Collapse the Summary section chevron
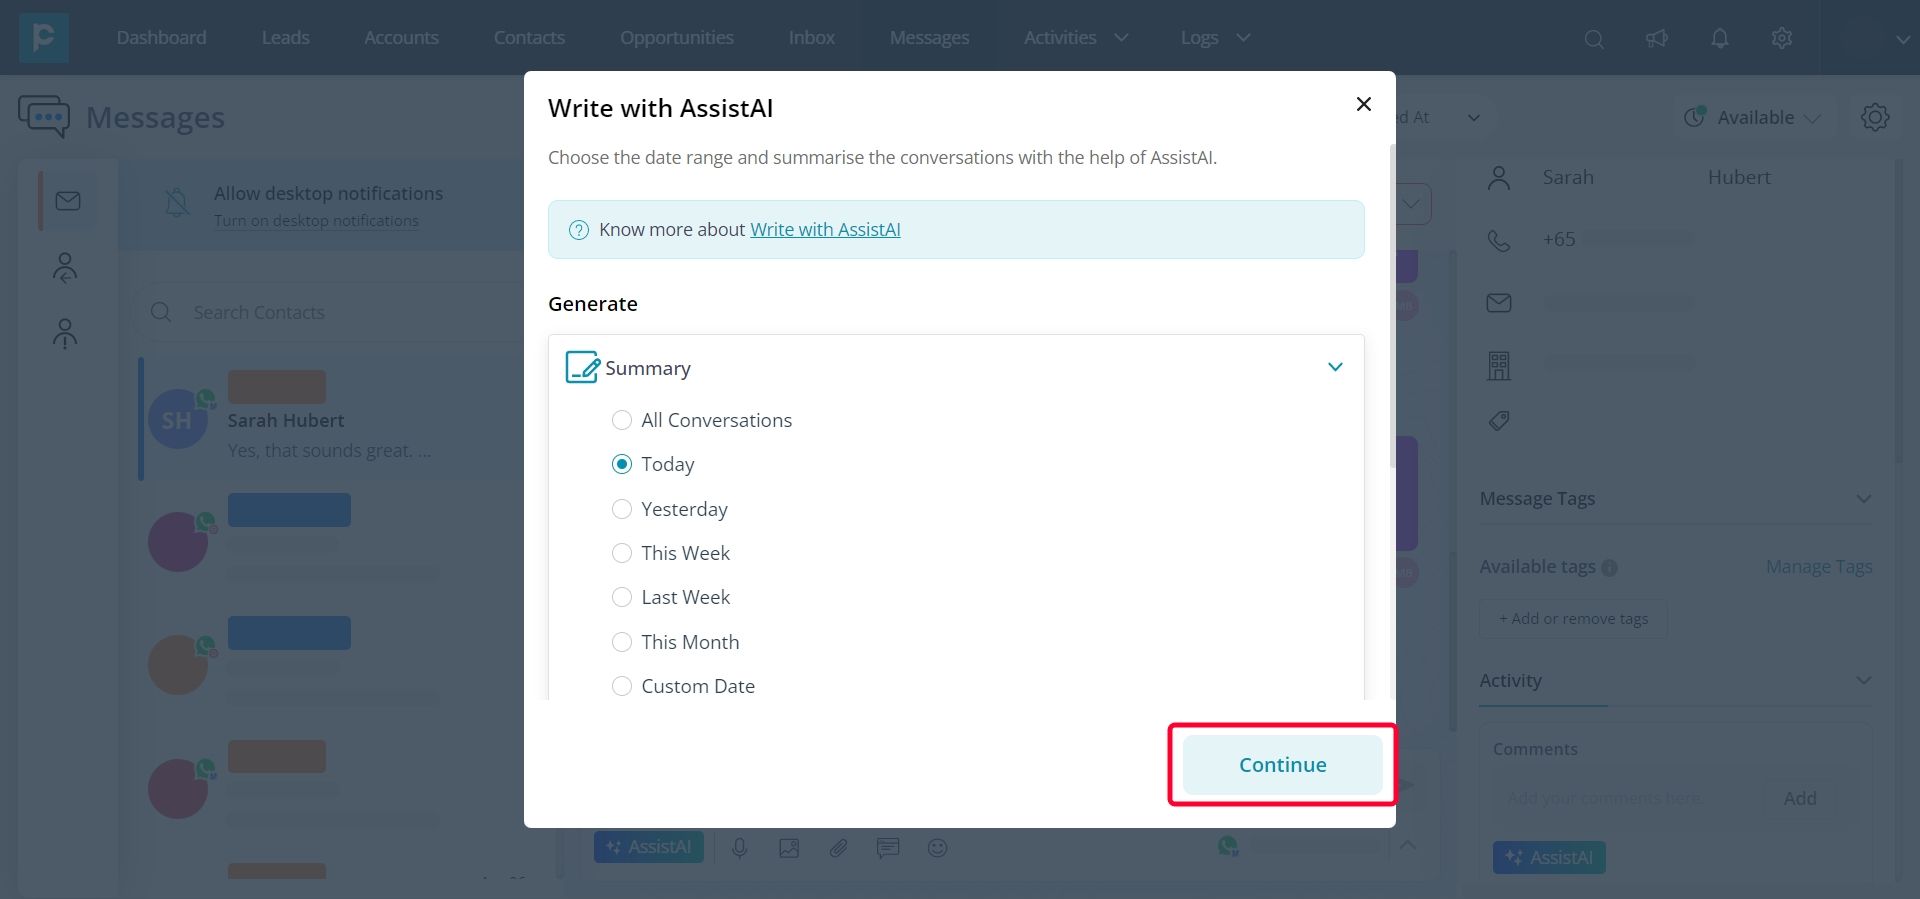The image size is (1920, 899). pyautogui.click(x=1335, y=367)
